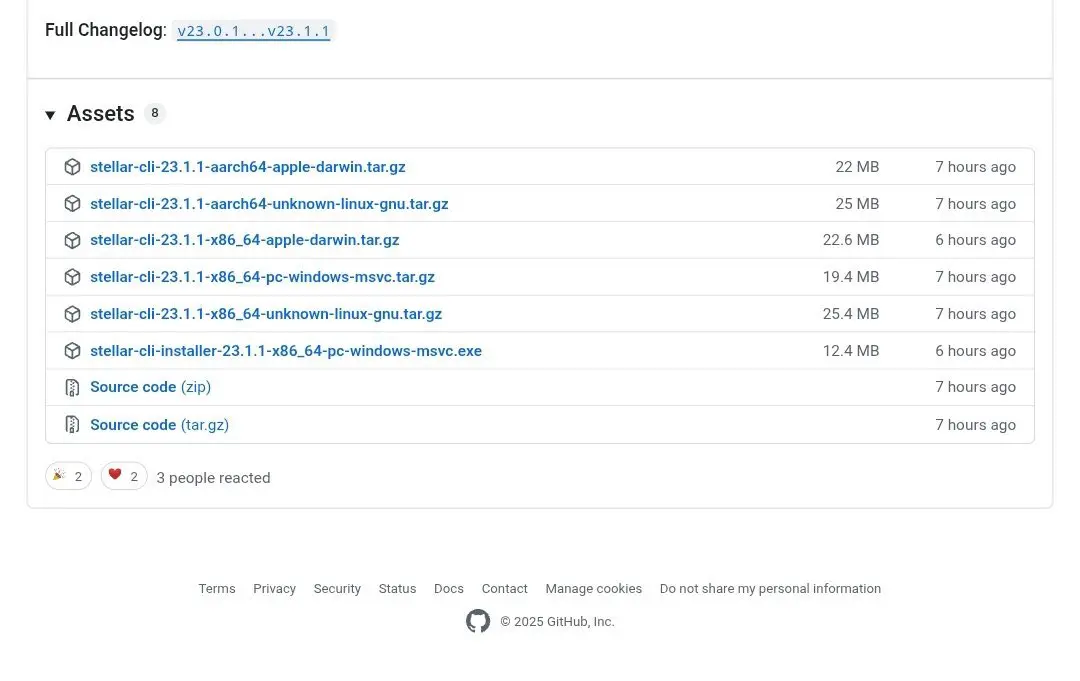Click the 12.4 MB size value
The image size is (1080, 681).
(851, 350)
